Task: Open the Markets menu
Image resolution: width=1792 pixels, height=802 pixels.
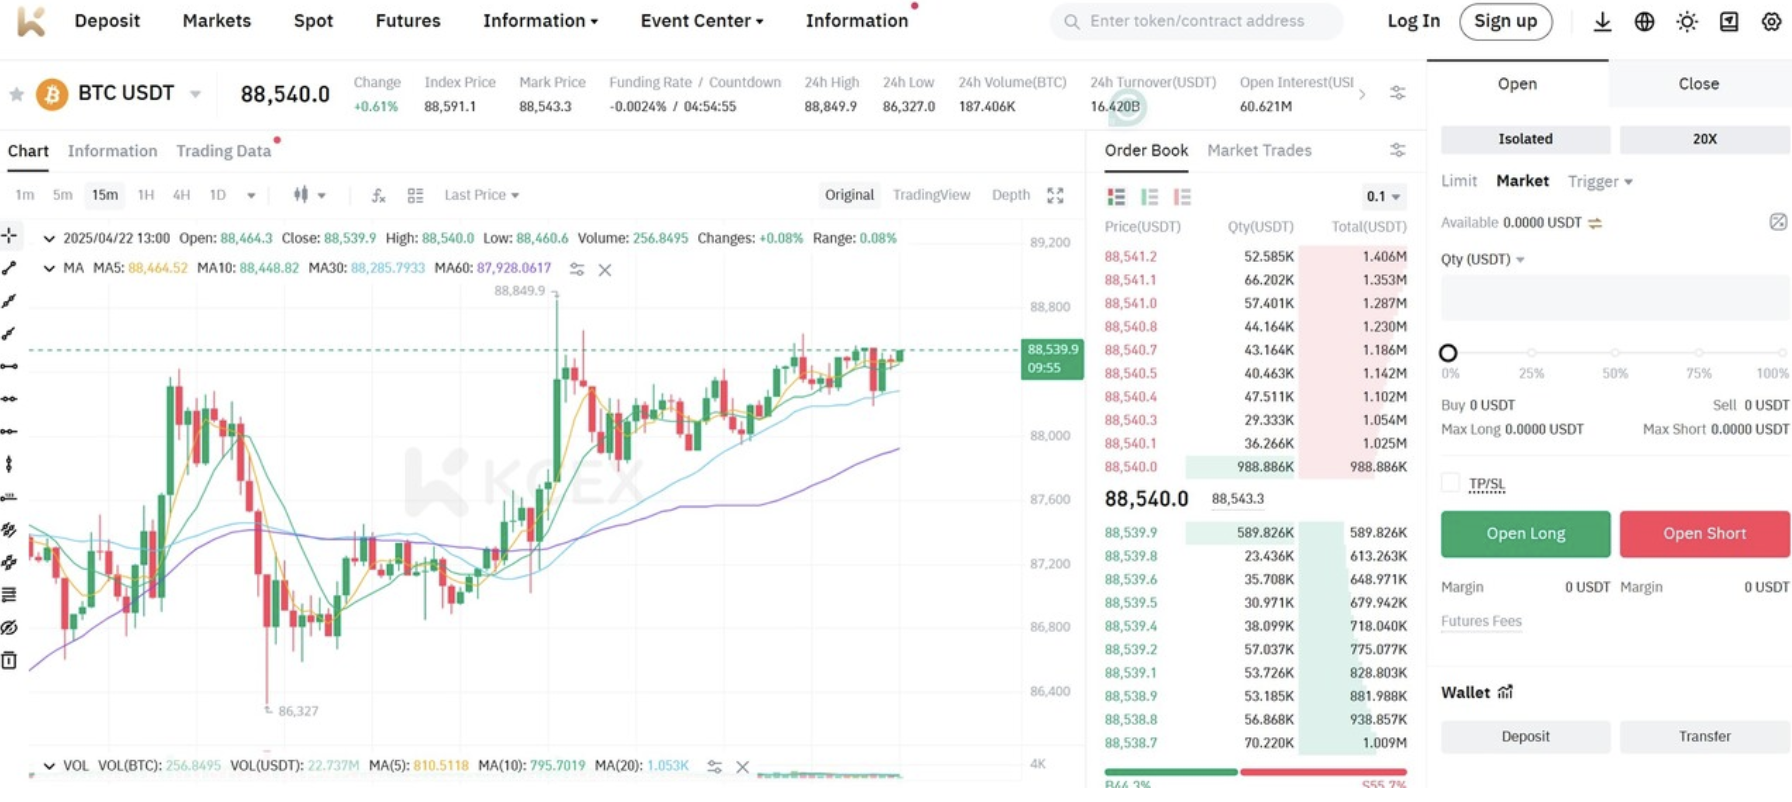Action: 216,21
